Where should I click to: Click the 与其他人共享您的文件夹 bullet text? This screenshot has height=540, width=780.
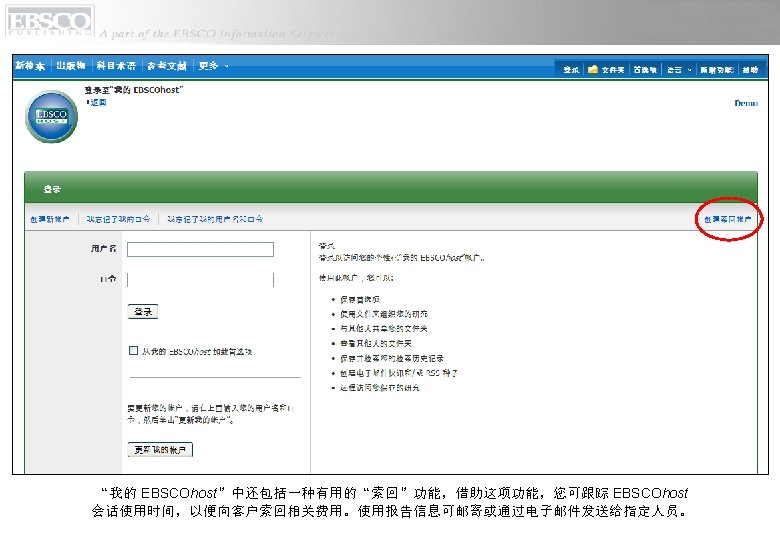[x=384, y=329]
